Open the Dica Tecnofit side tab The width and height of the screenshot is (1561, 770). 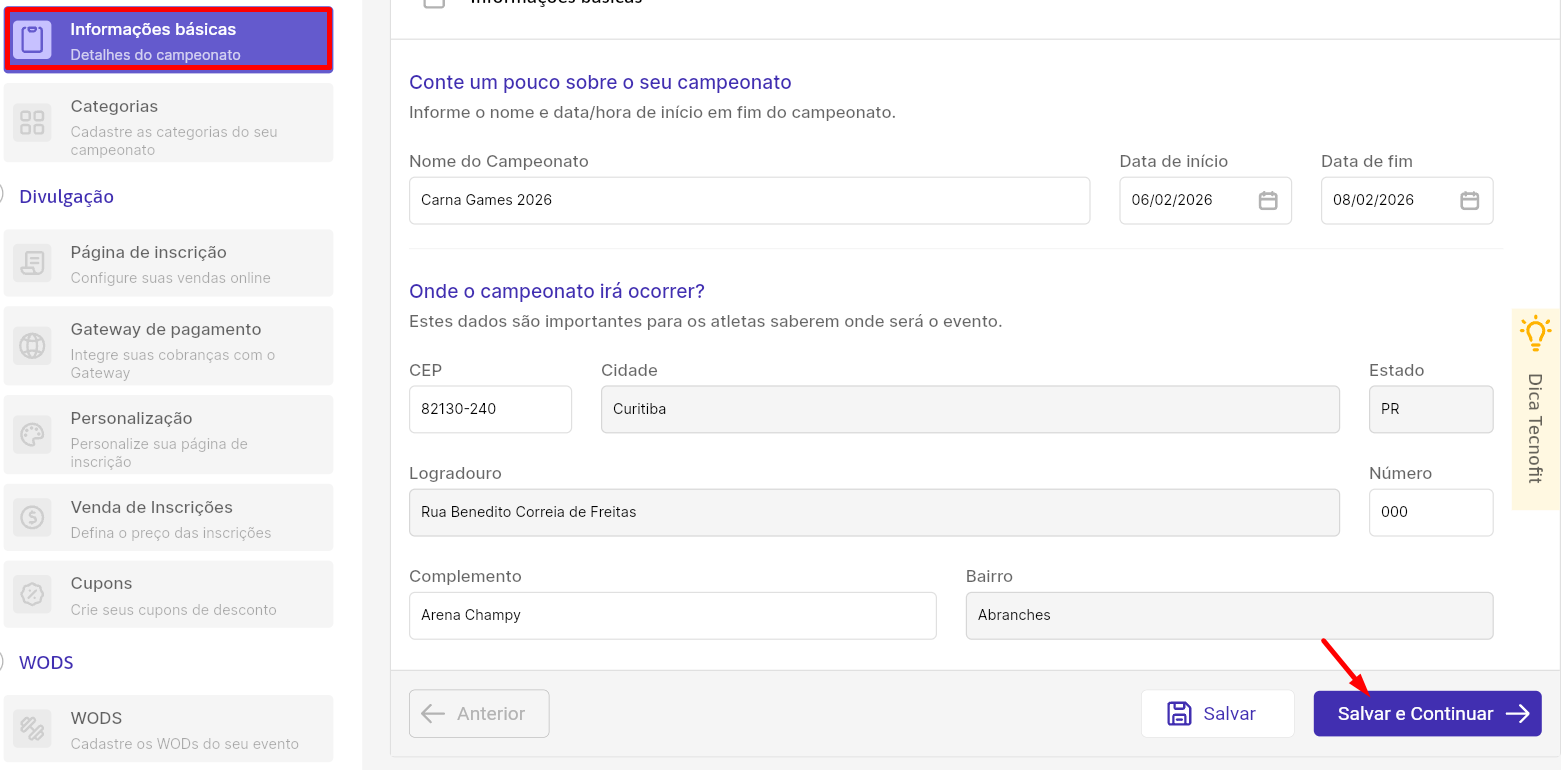(x=1535, y=410)
